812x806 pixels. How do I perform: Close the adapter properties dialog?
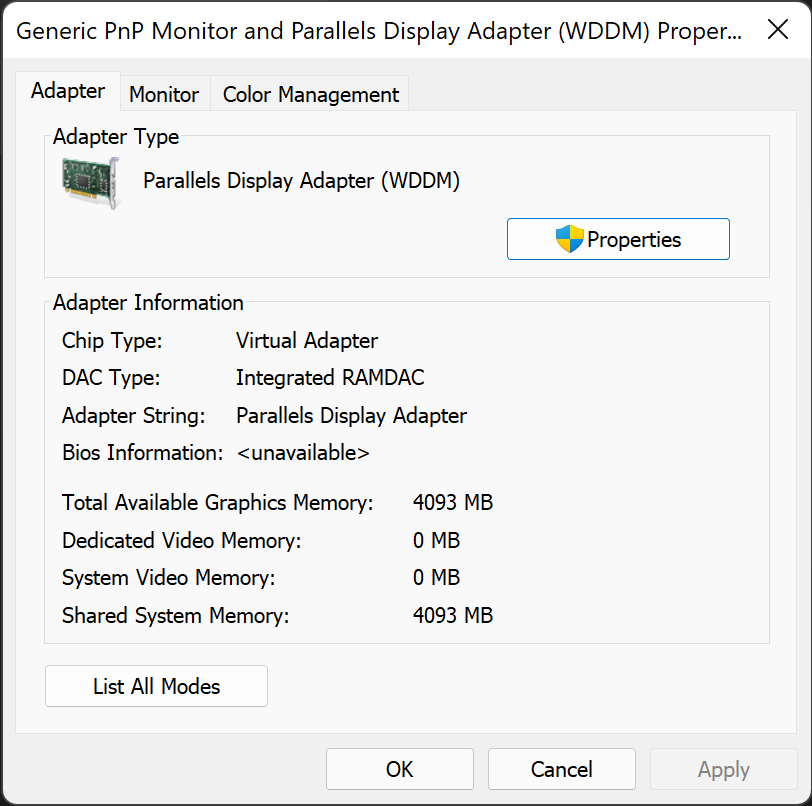[778, 30]
